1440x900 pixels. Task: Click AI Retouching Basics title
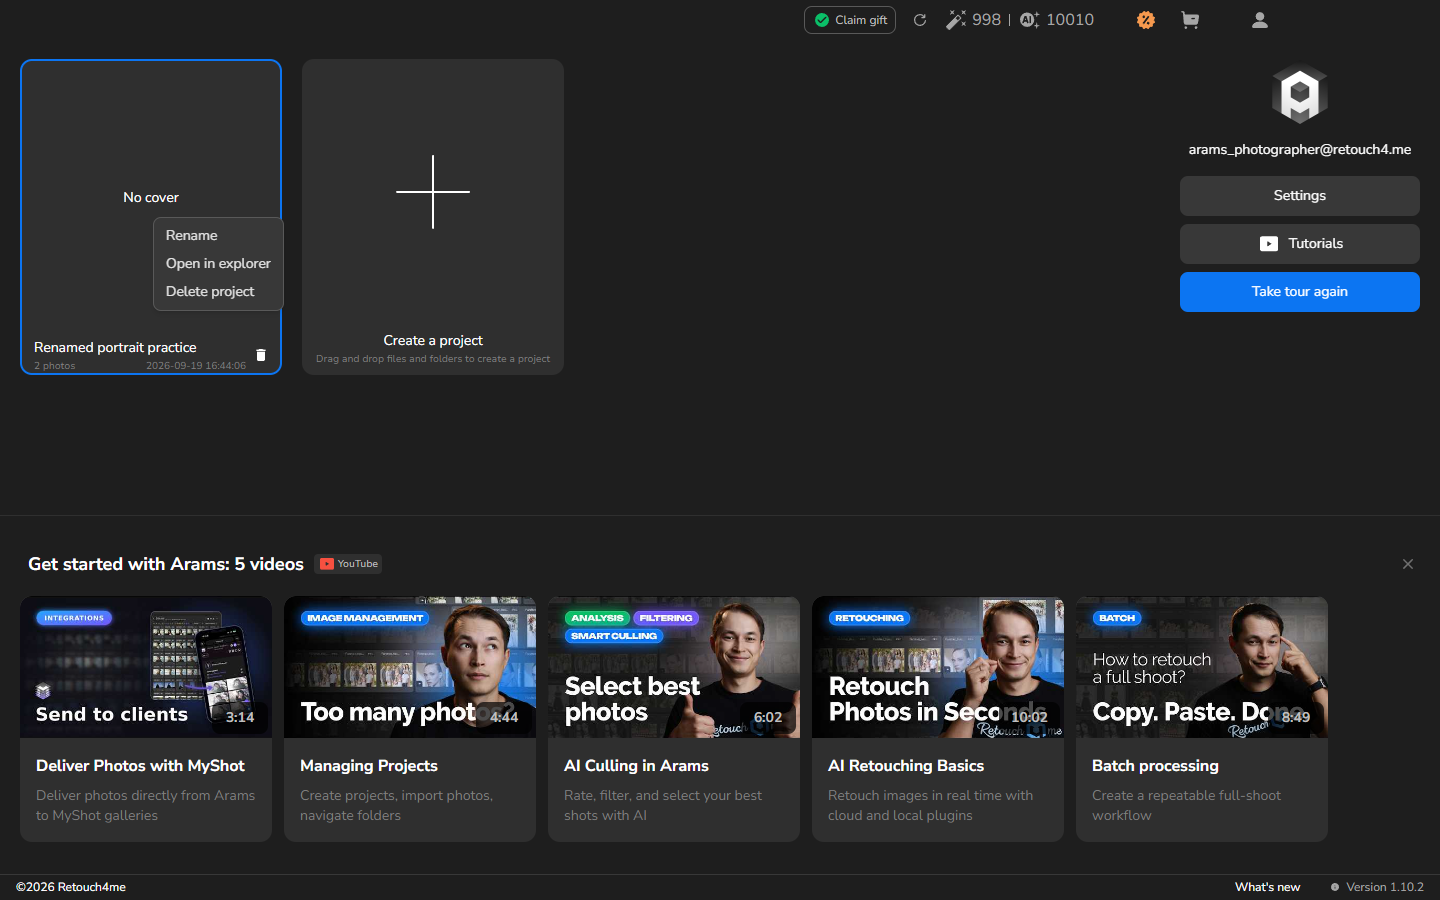[x=906, y=766]
